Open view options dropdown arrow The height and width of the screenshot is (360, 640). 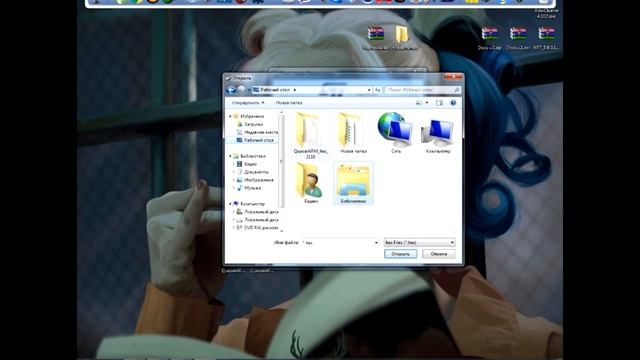(x=427, y=103)
